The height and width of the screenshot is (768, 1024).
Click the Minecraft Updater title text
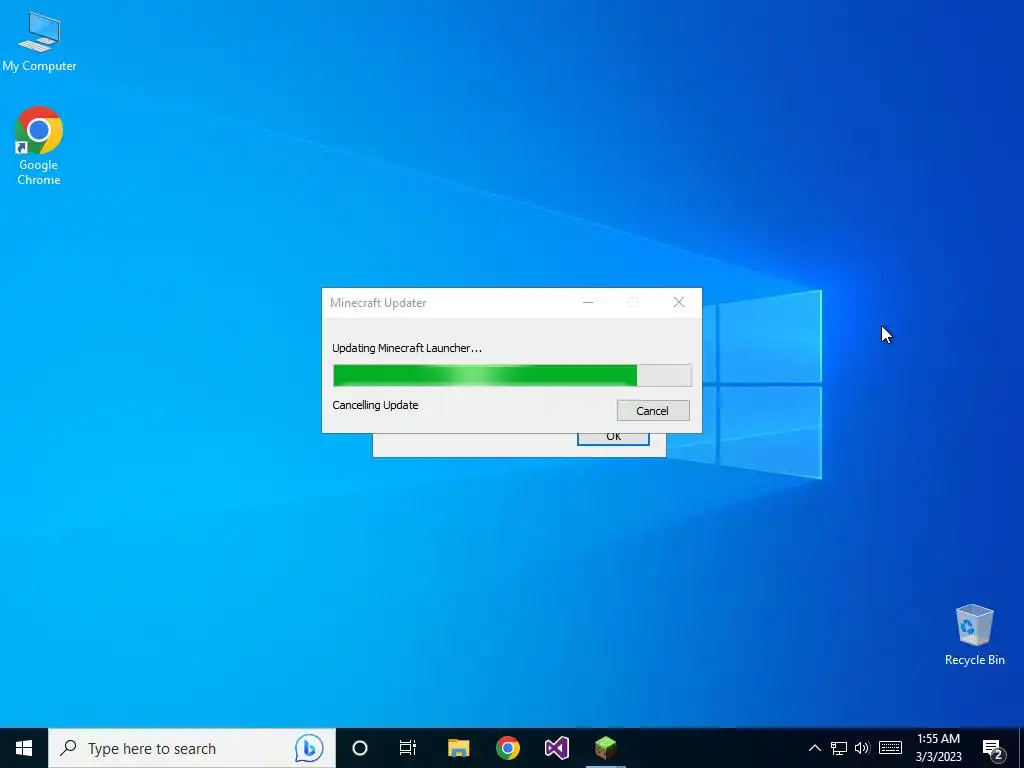pos(378,303)
